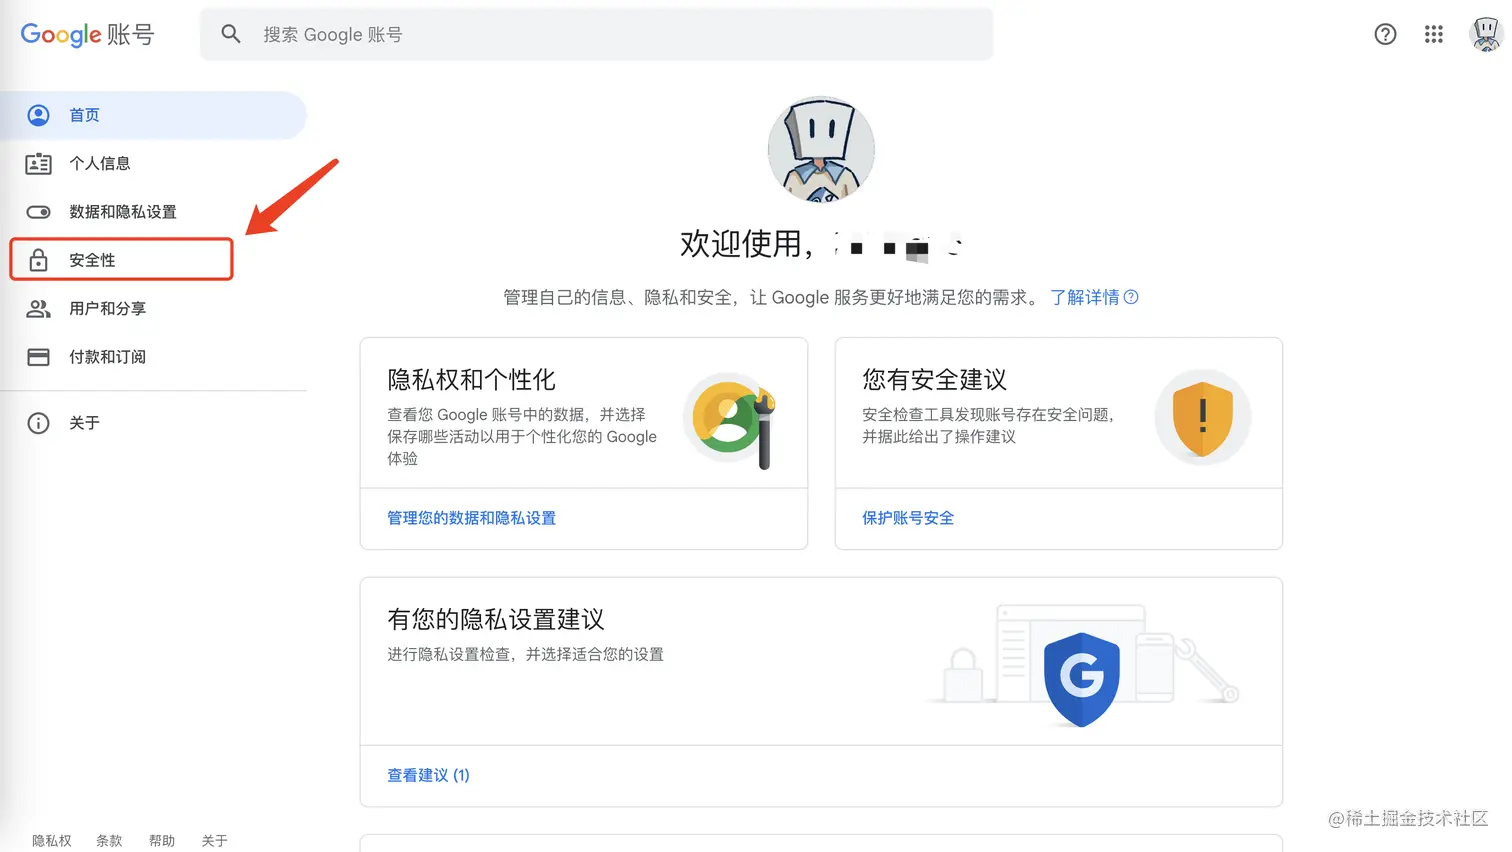Open the 保护账号安全 link
Image resolution: width=1512 pixels, height=852 pixels.
tap(908, 518)
